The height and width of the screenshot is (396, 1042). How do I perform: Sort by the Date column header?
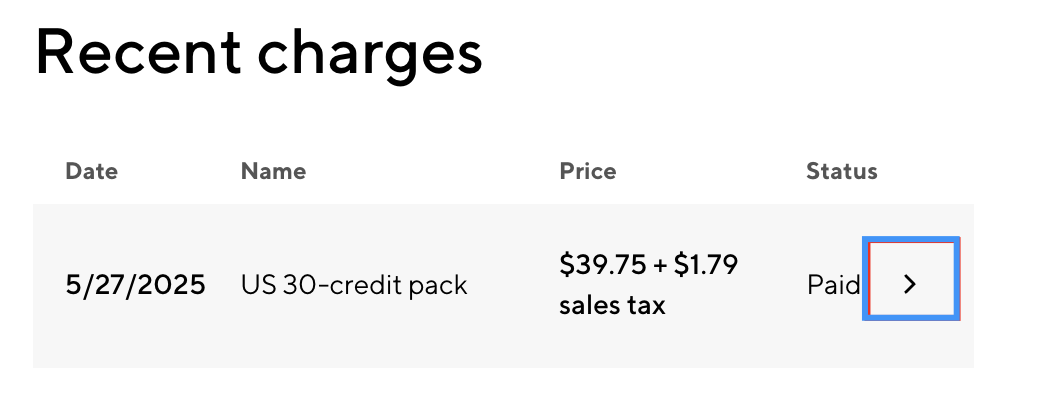pyautogui.click(x=92, y=171)
